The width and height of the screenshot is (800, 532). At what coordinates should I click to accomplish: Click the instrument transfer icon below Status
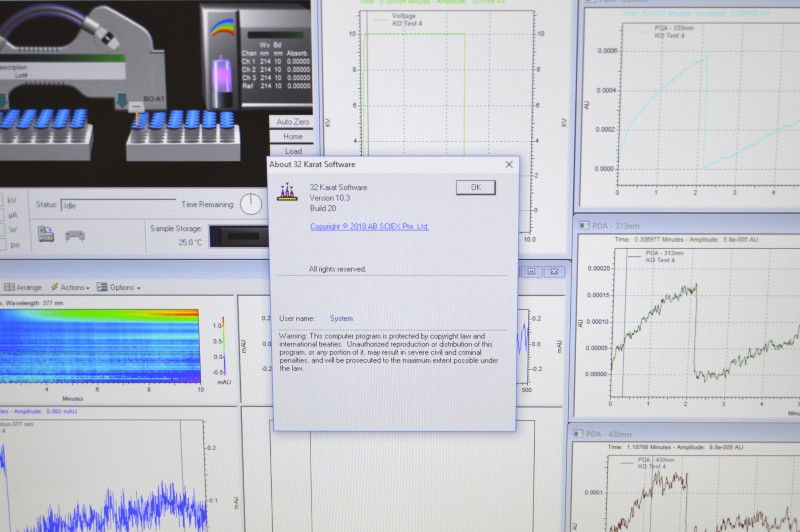pos(46,235)
